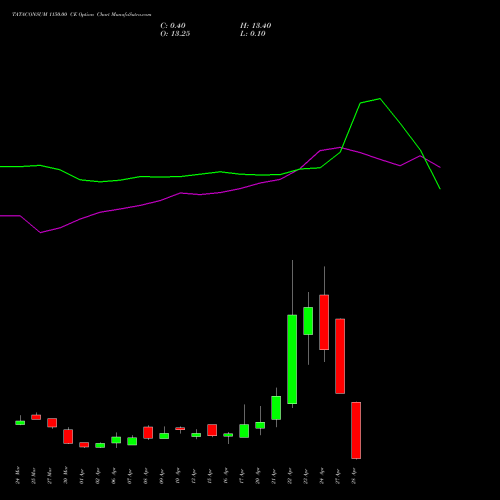The width and height of the screenshot is (500, 500).
Task: Click the 24 Mar date axis label
Action: point(18,475)
